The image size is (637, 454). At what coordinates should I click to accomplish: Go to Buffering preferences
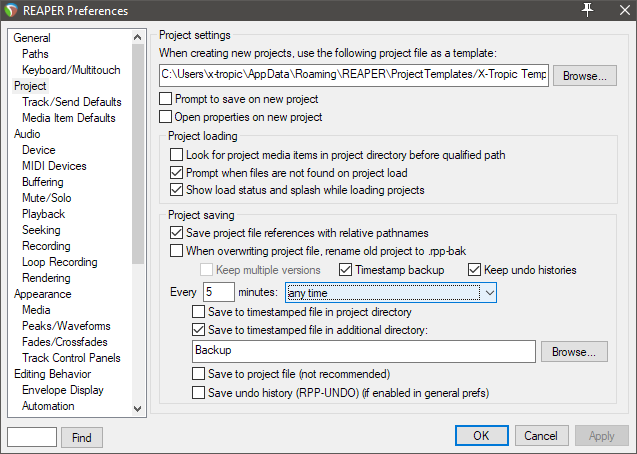tap(43, 182)
